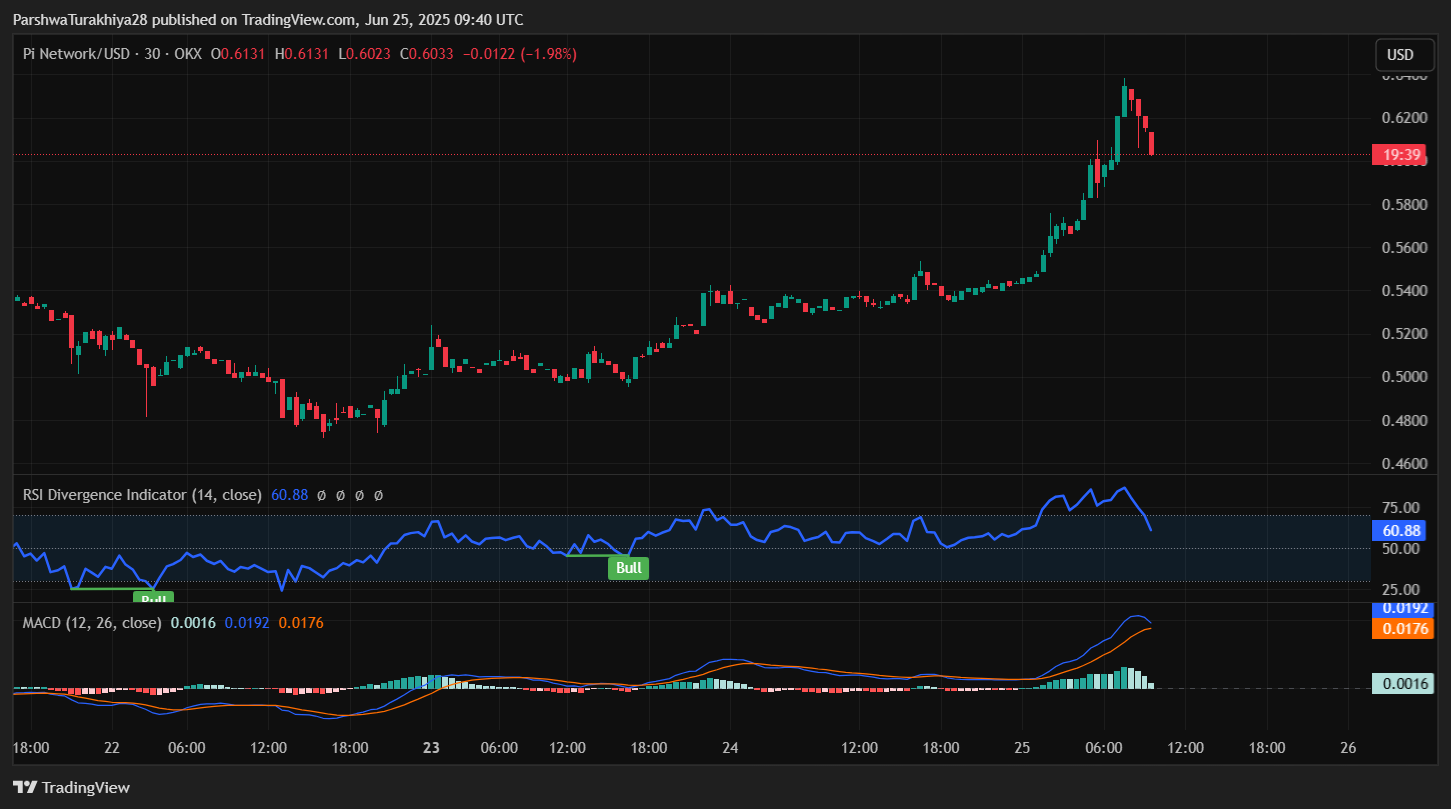
Task: Click the fully visible green Bull label
Action: 628,568
